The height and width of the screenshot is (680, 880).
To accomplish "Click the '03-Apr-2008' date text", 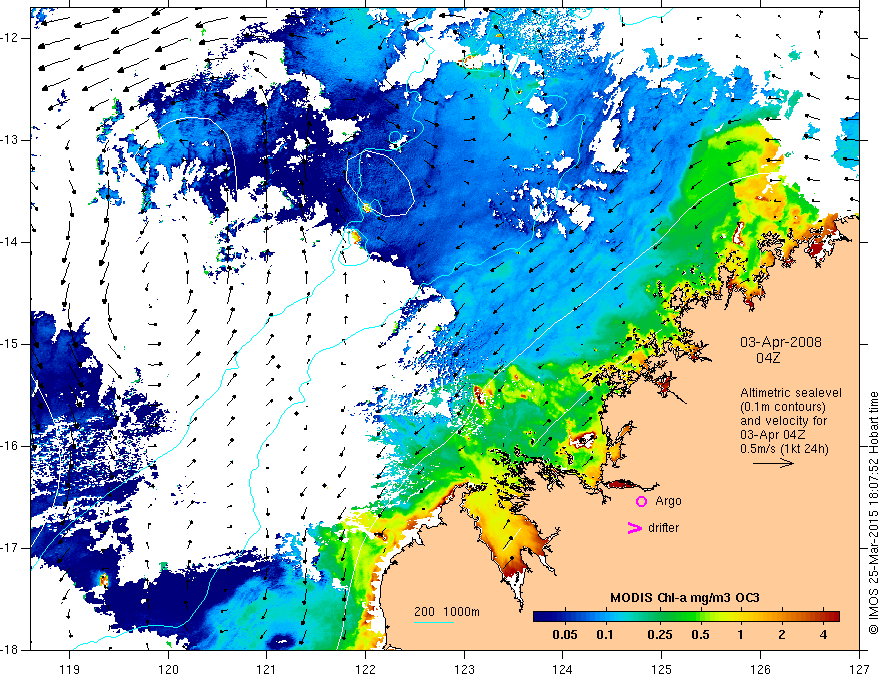I will click(781, 342).
